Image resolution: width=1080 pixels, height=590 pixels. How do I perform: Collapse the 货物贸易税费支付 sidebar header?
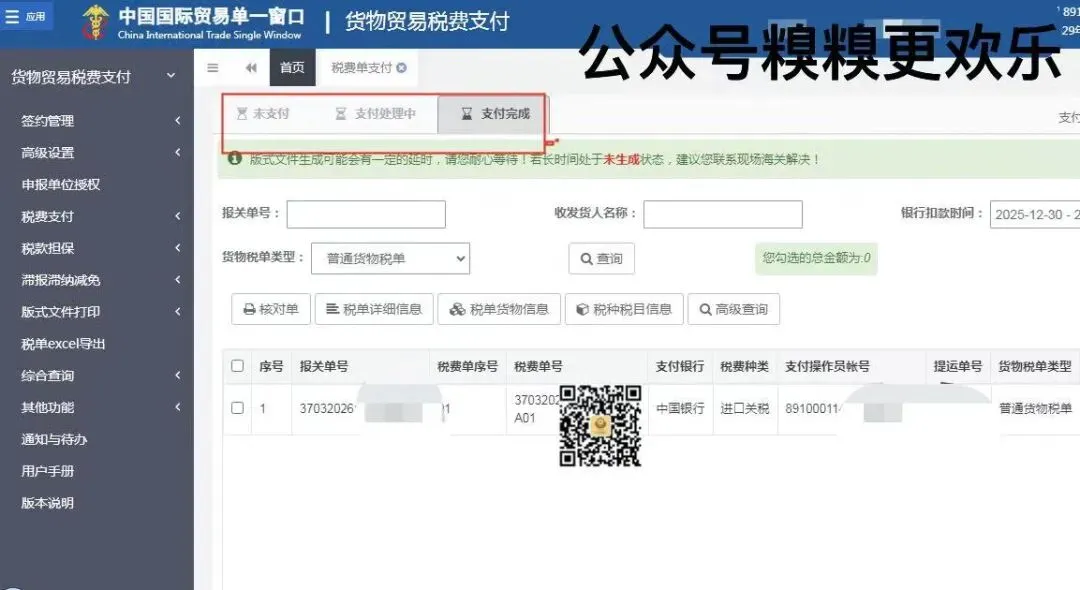click(x=171, y=76)
